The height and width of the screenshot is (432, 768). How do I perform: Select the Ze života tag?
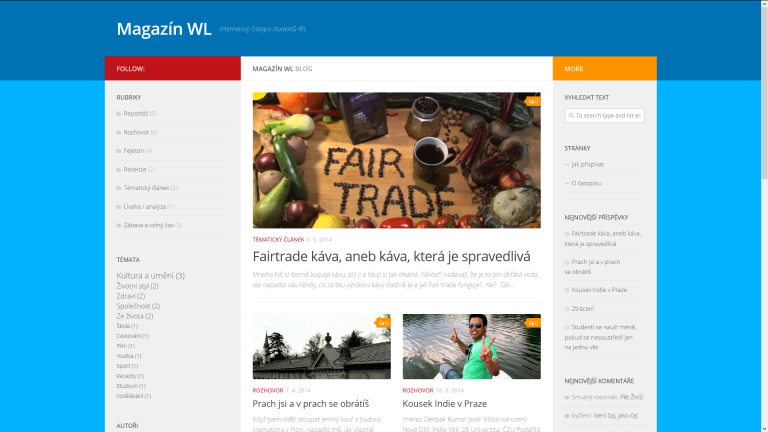[x=135, y=316]
